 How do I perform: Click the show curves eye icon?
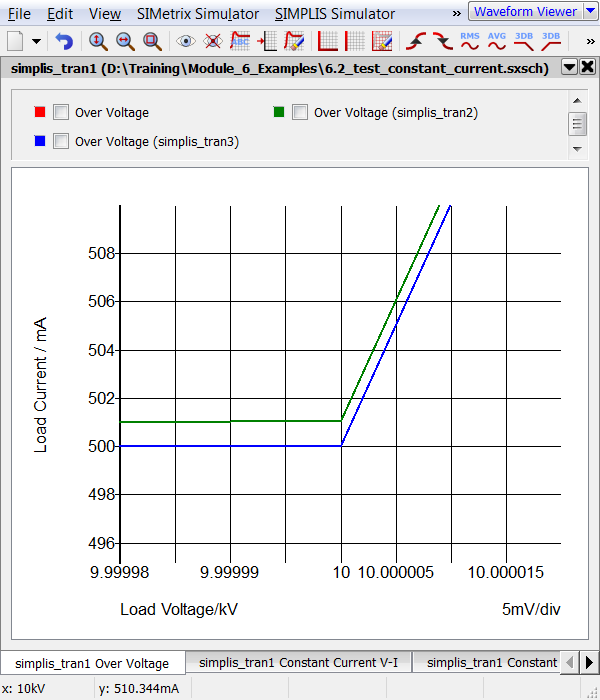click(x=185, y=41)
